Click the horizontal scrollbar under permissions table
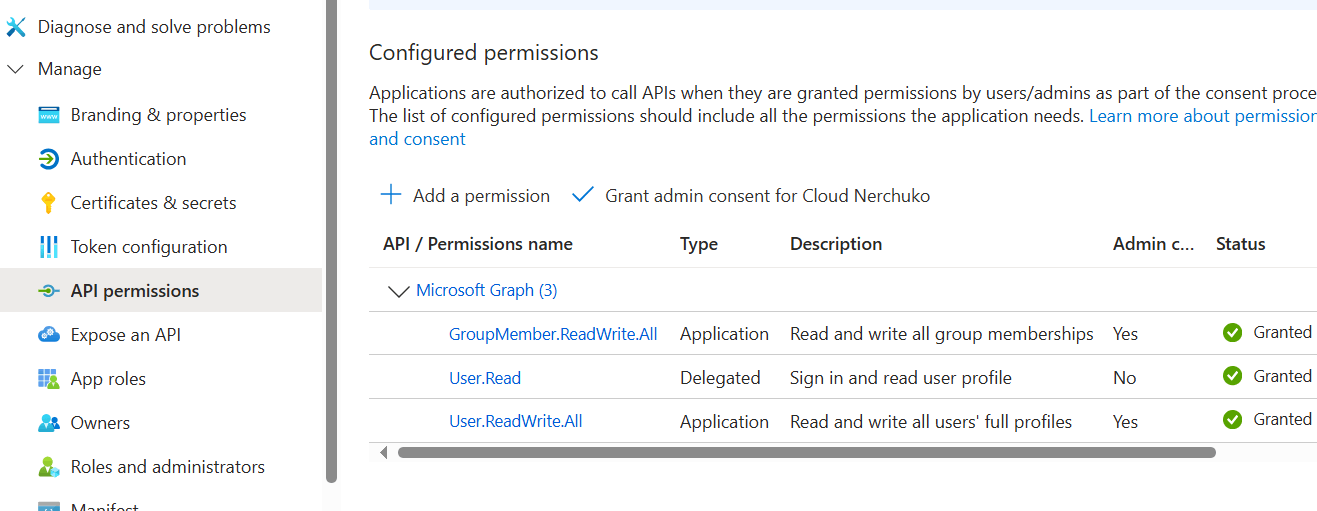This screenshot has height=511, width=1317. point(806,453)
